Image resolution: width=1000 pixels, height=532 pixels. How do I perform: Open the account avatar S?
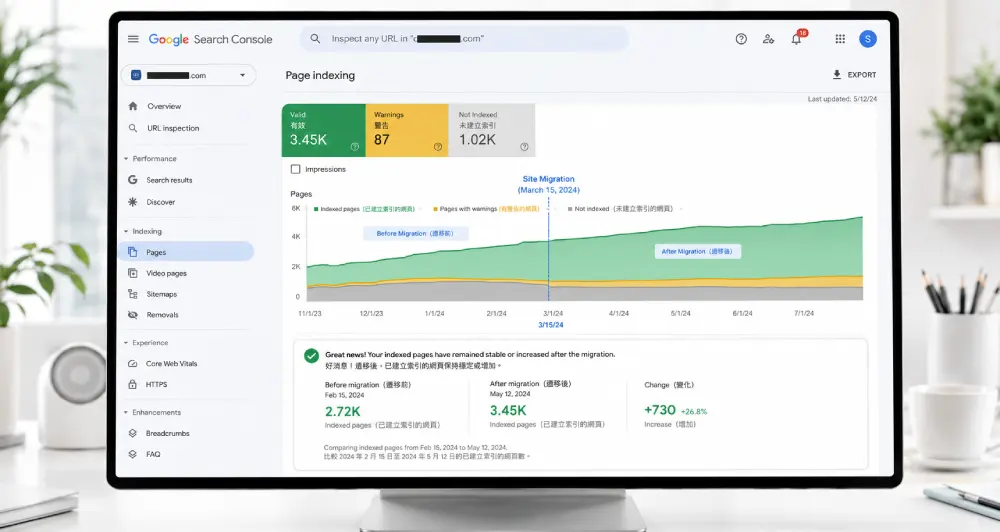click(x=867, y=39)
